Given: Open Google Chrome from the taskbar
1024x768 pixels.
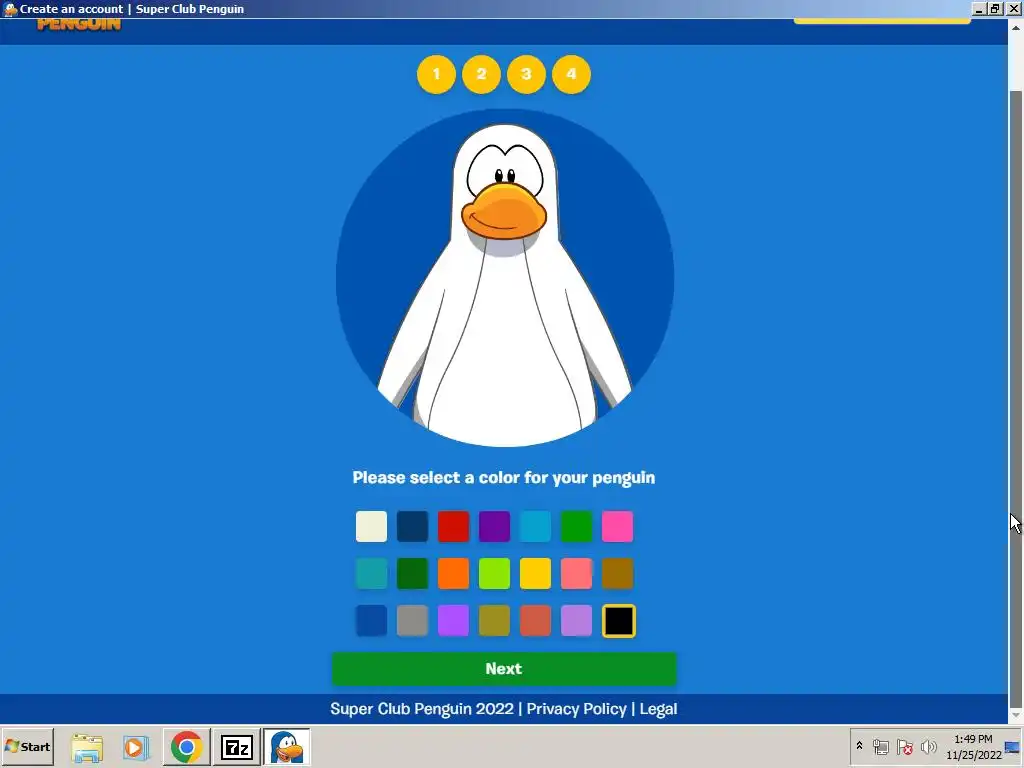Looking at the screenshot, I should pos(187,747).
